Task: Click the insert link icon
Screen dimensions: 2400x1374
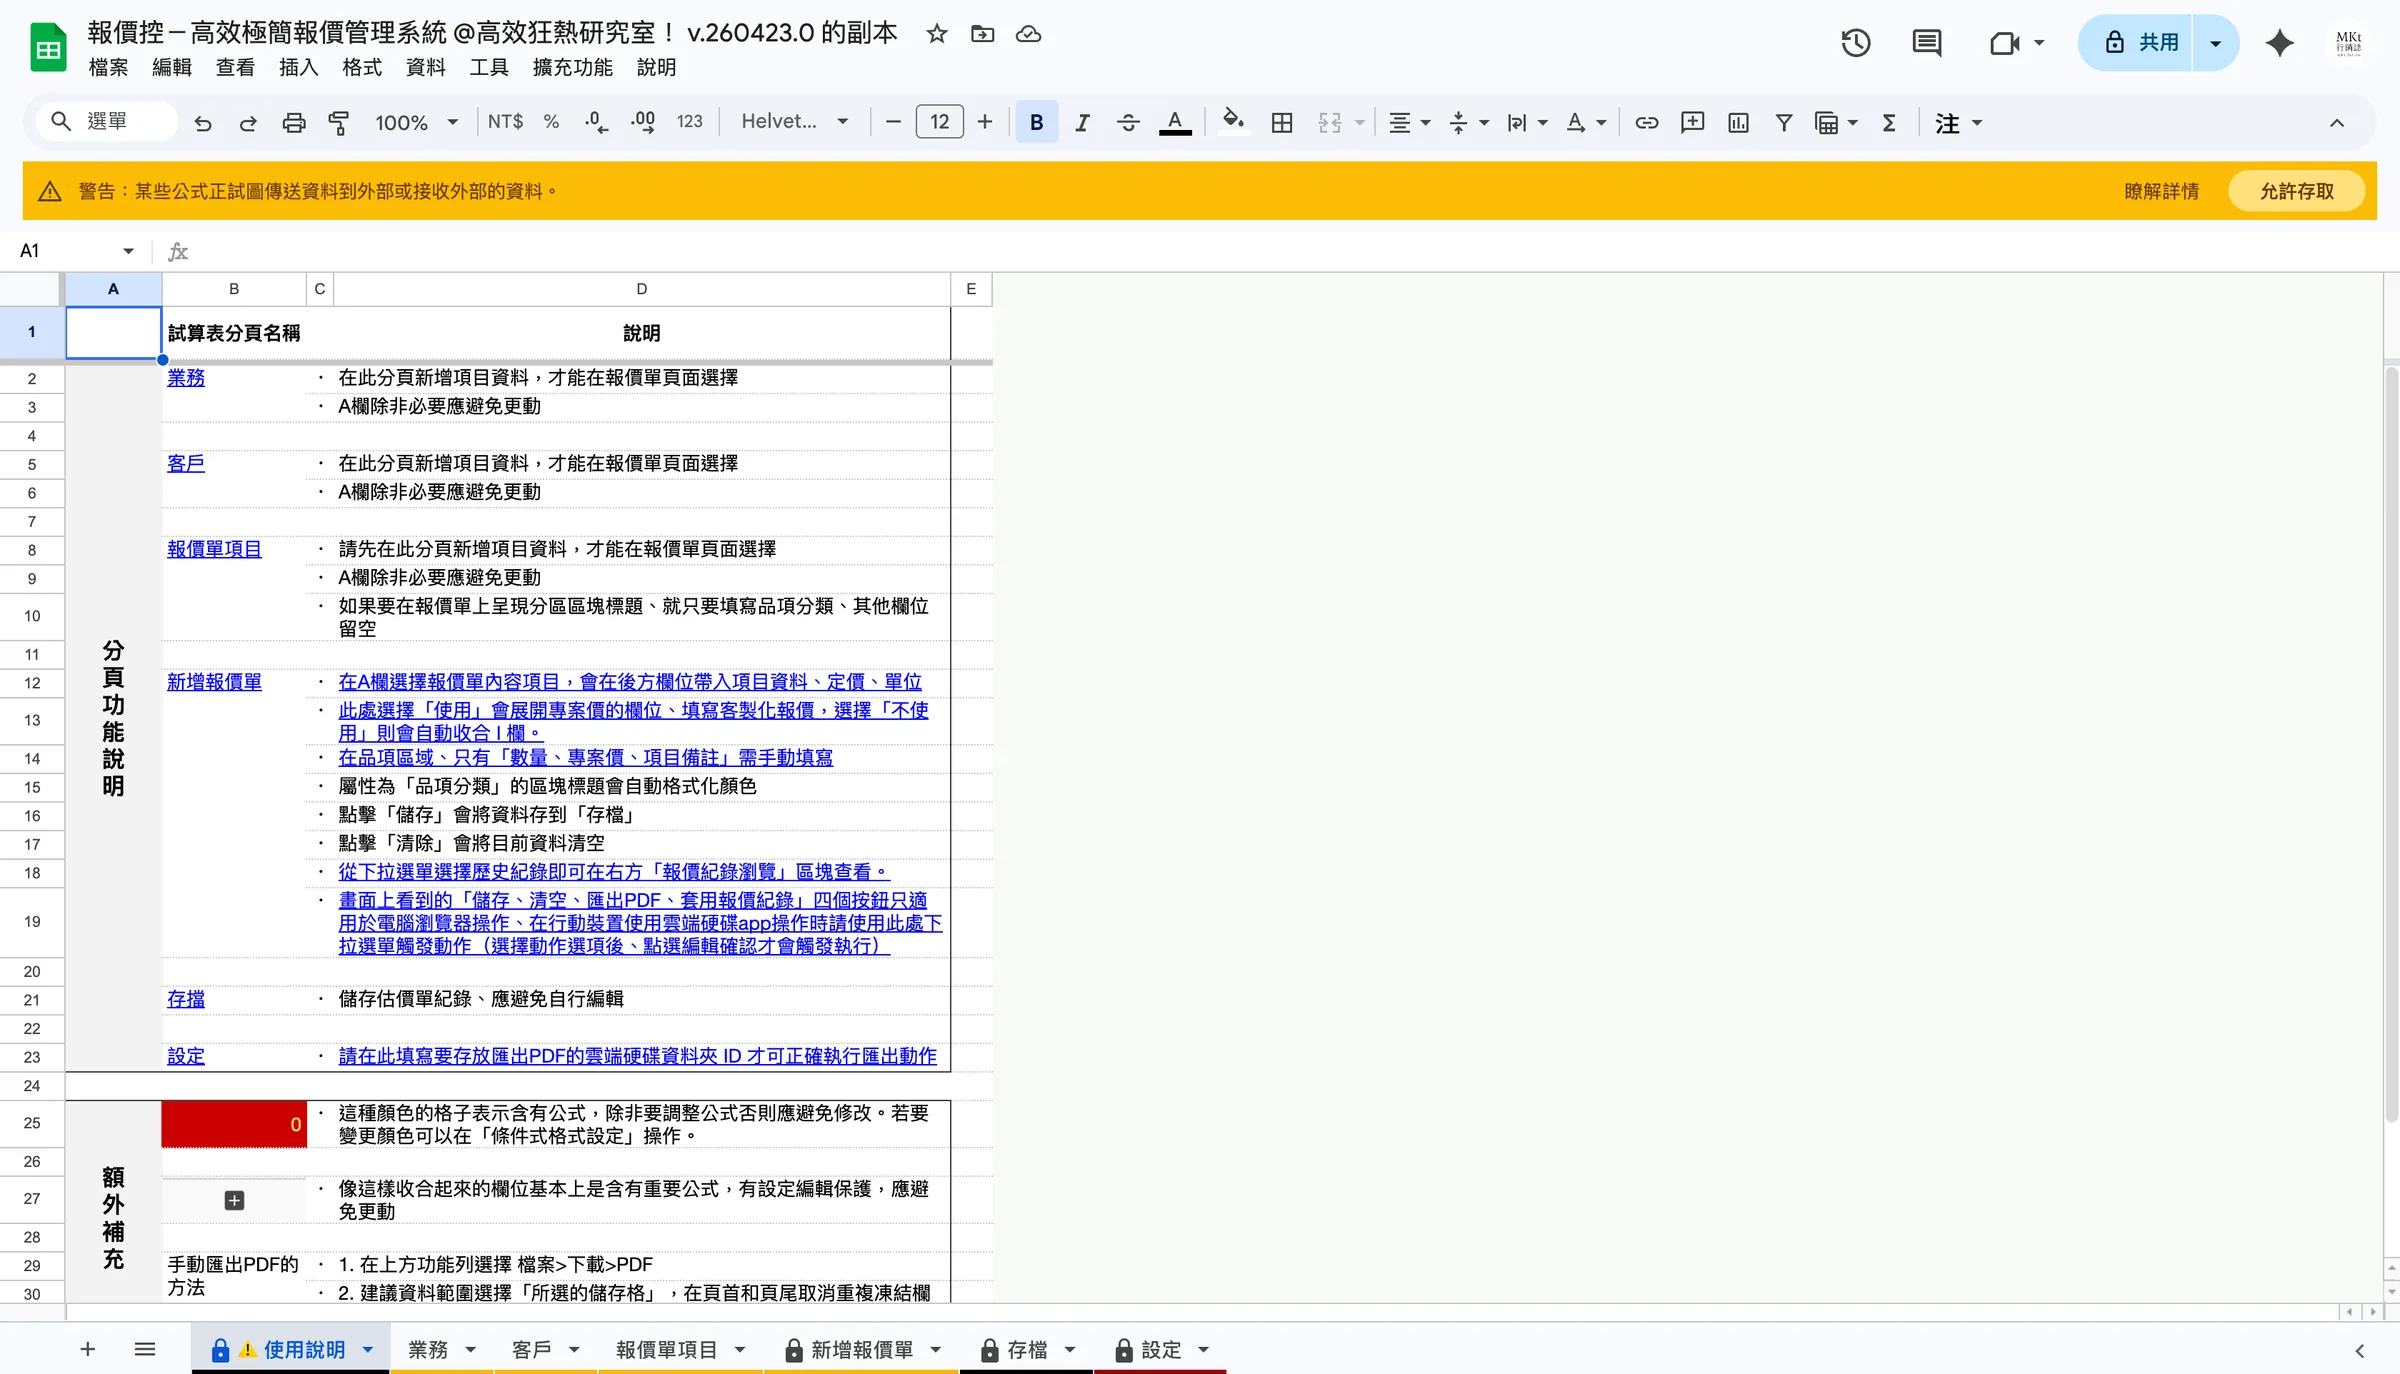Action: (x=1647, y=122)
